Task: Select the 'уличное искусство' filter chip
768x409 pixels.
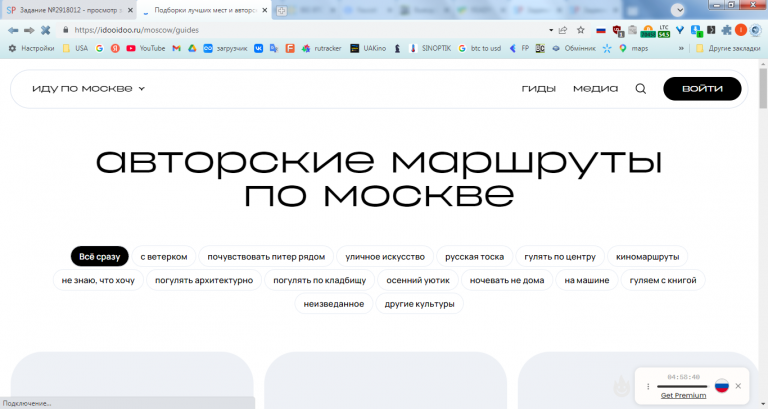Action: 385,256
